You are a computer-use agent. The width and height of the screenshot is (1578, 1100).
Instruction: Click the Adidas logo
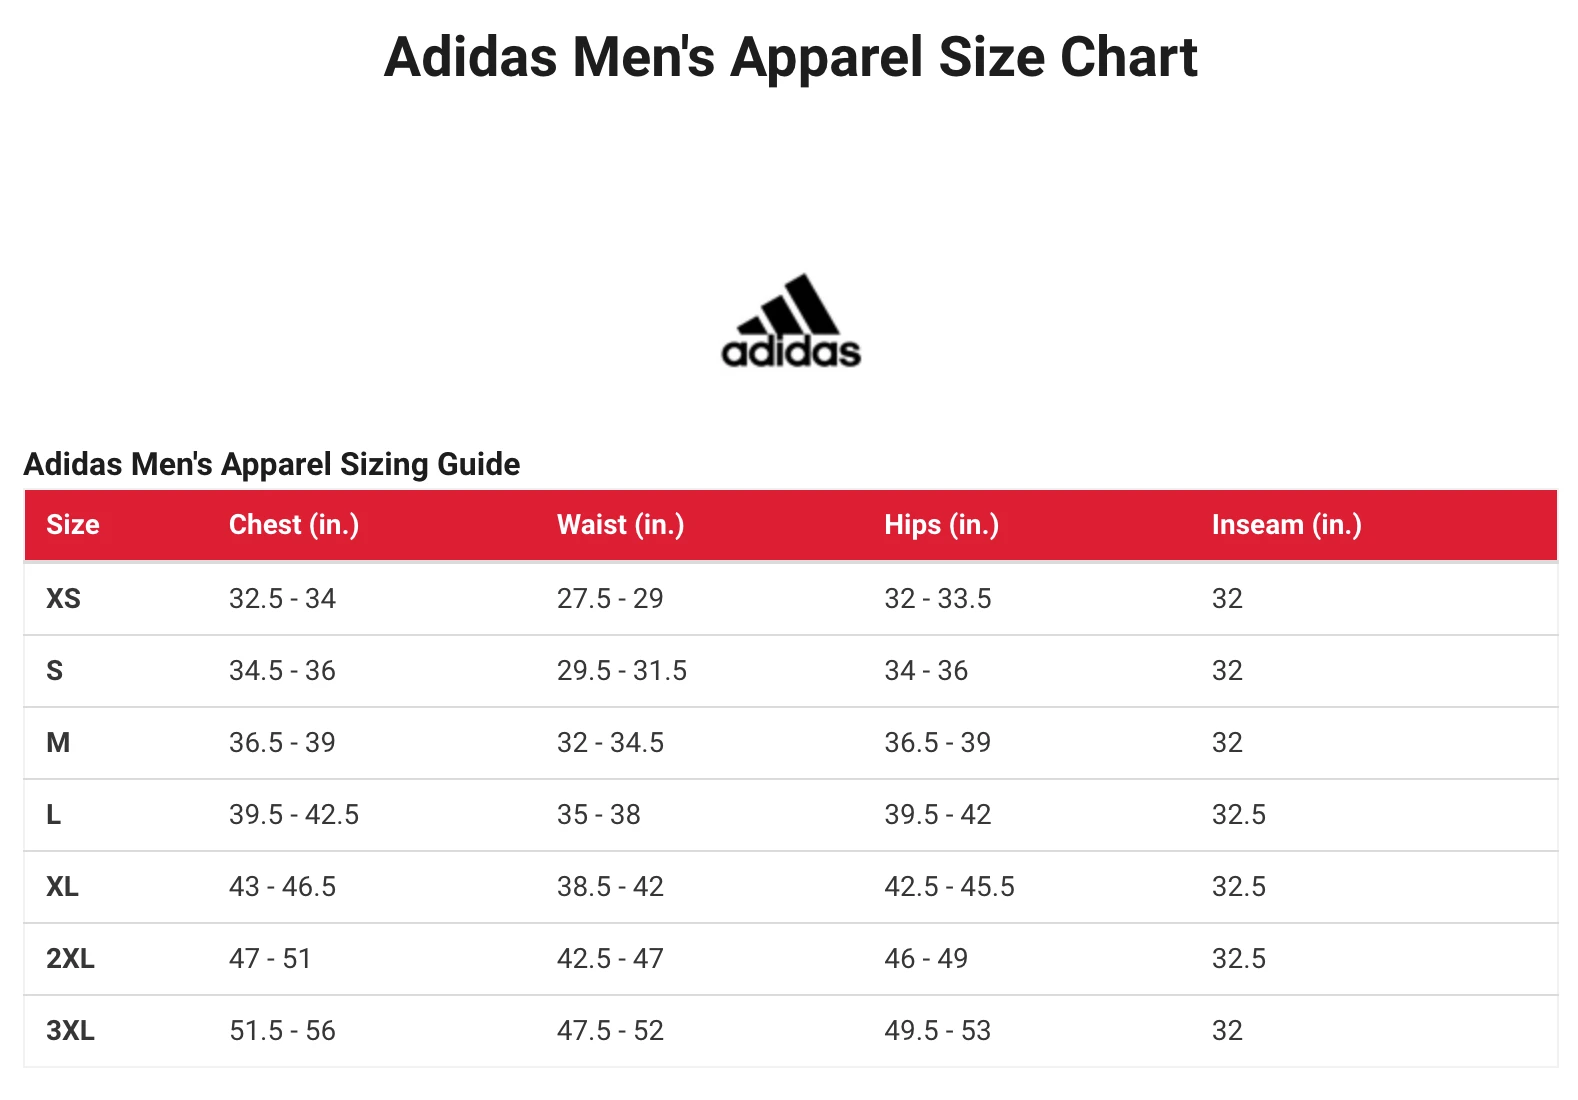(791, 322)
